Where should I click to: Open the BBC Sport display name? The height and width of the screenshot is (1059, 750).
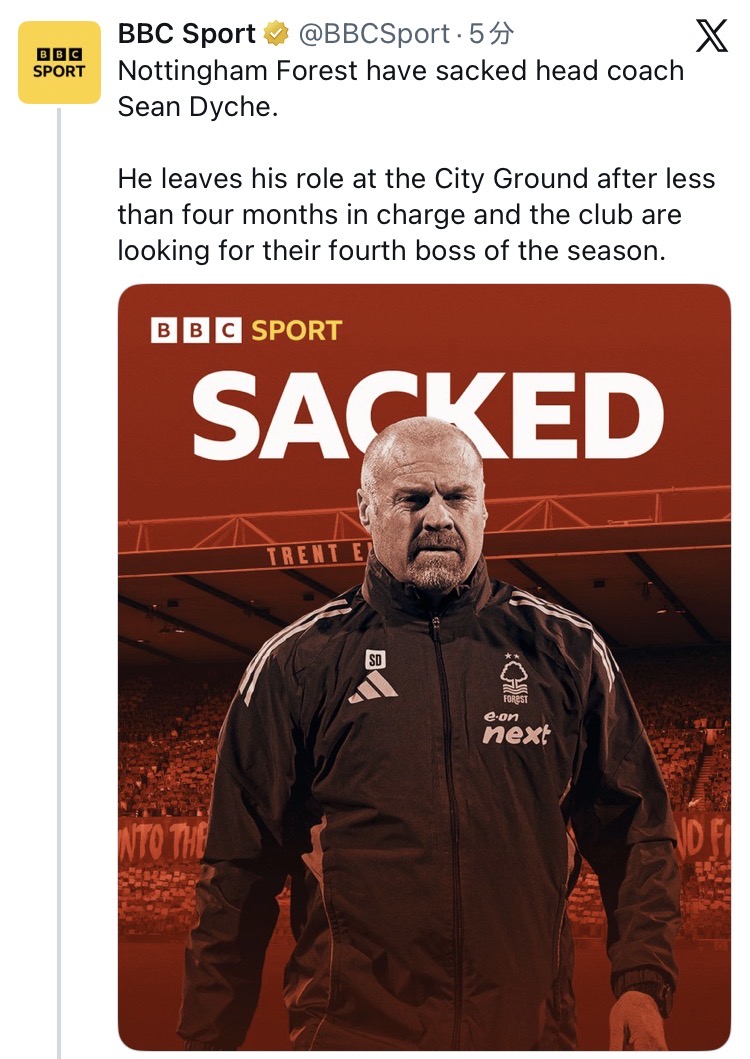coord(187,34)
